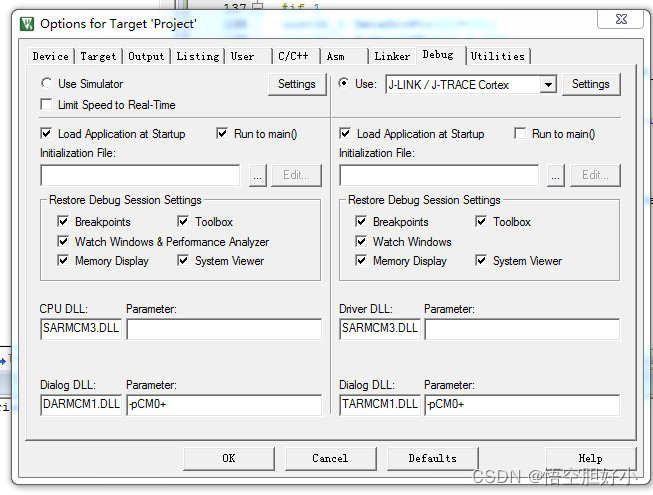This screenshot has width=653, height=495.
Task: Confirm with the OK button
Action: [229, 459]
